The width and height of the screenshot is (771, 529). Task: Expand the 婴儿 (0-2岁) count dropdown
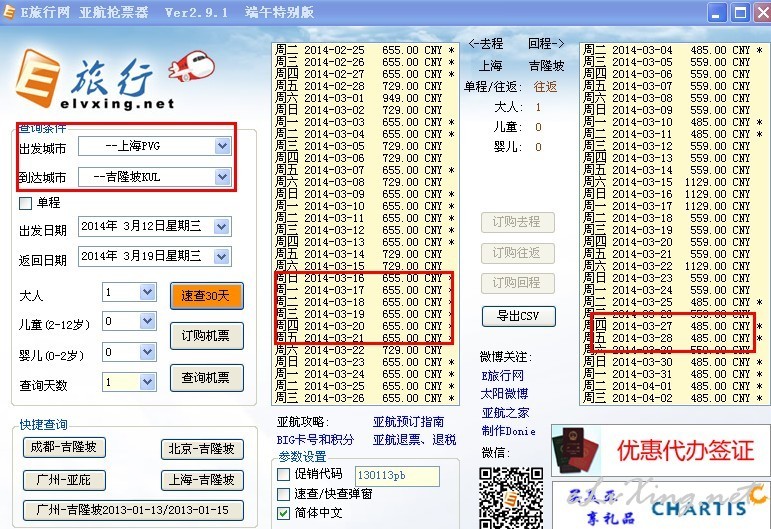click(148, 352)
